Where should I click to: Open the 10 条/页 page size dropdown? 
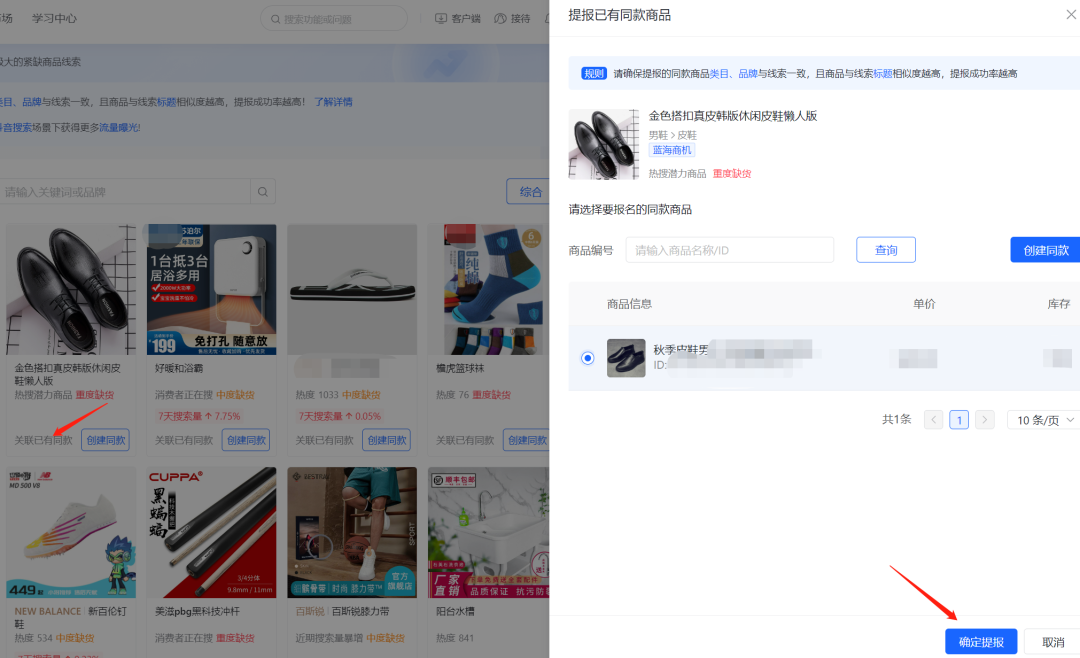point(1043,420)
